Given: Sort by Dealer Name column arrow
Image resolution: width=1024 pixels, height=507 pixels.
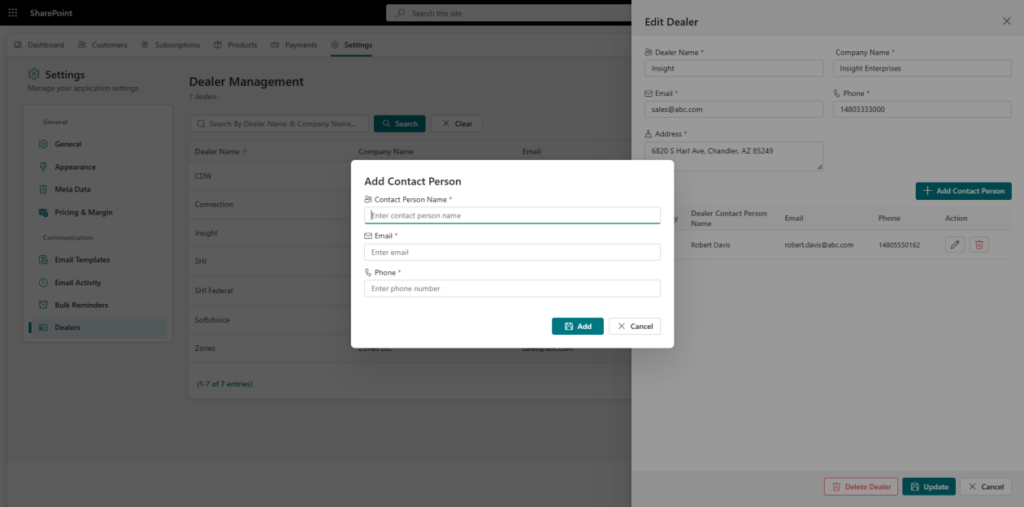Looking at the screenshot, I should point(245,152).
